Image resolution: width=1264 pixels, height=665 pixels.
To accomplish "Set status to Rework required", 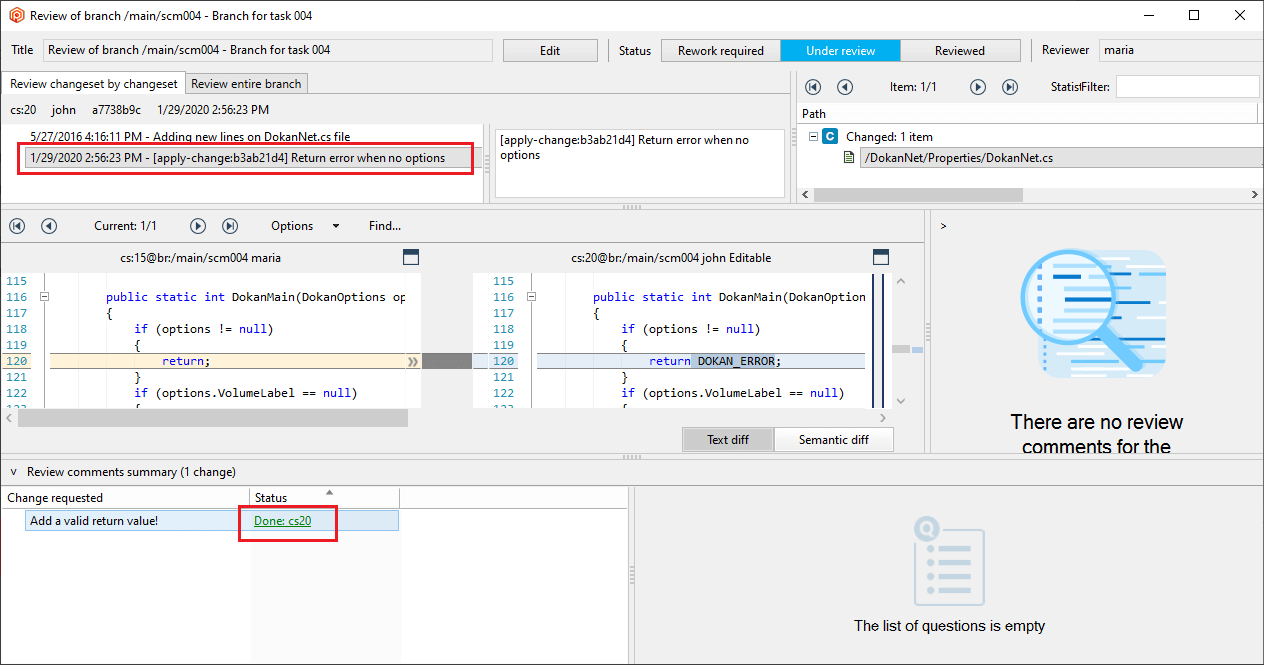I will [721, 51].
